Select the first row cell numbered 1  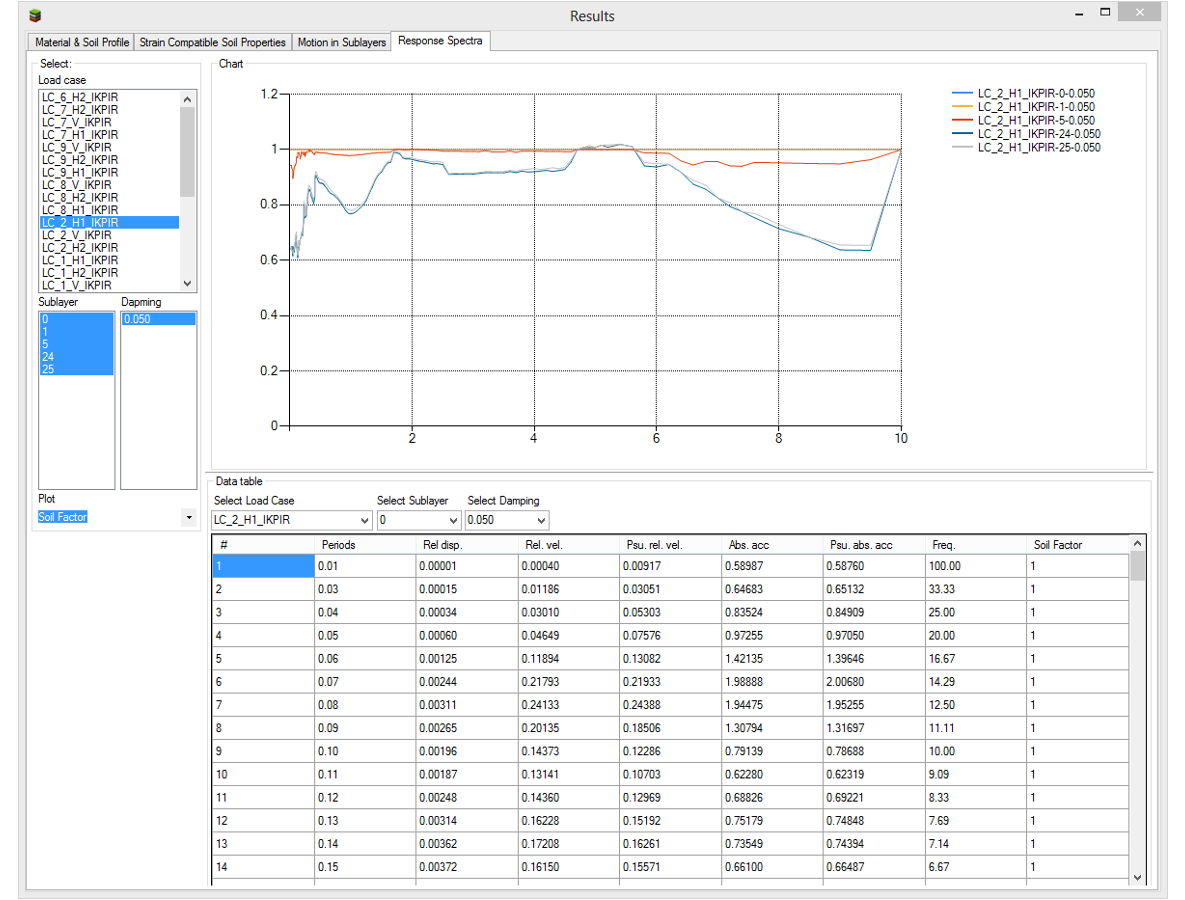coord(263,566)
